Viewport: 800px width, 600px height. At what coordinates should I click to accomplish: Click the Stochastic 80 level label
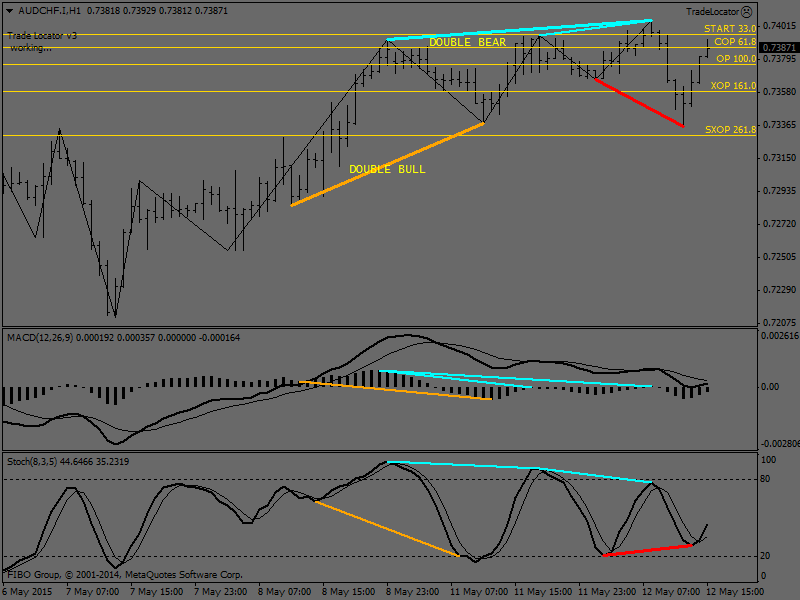click(765, 479)
